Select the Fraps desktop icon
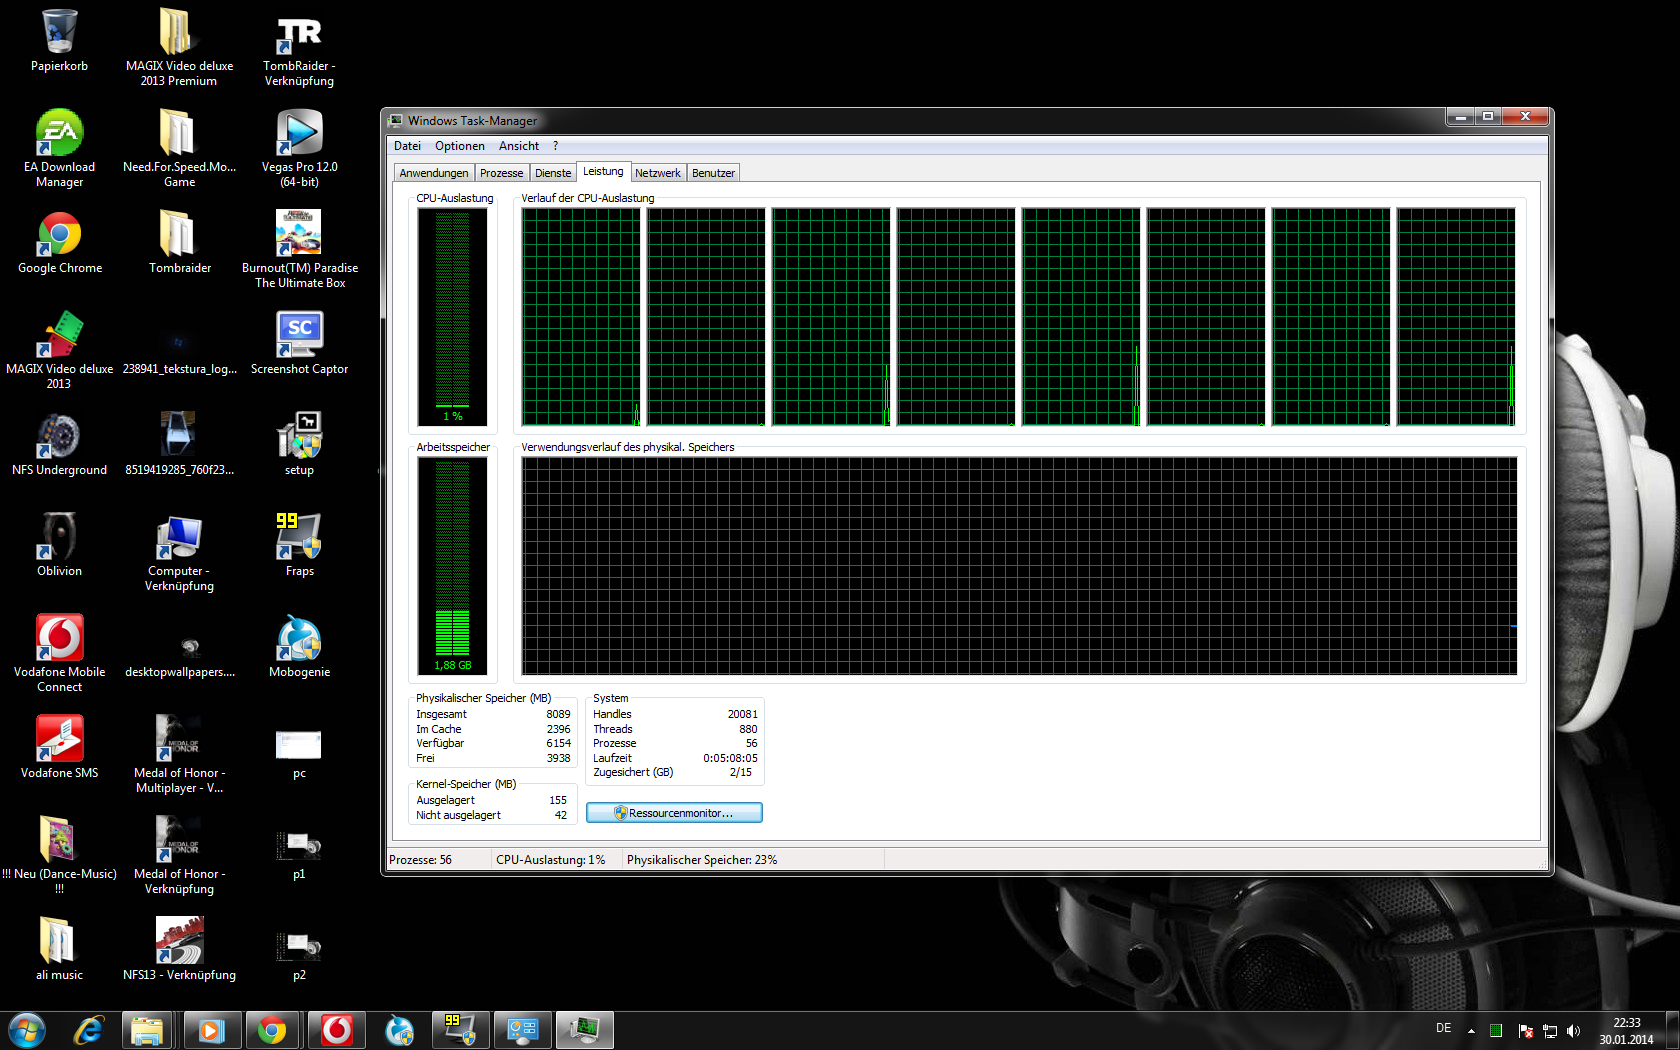The image size is (1680, 1050). [x=299, y=545]
